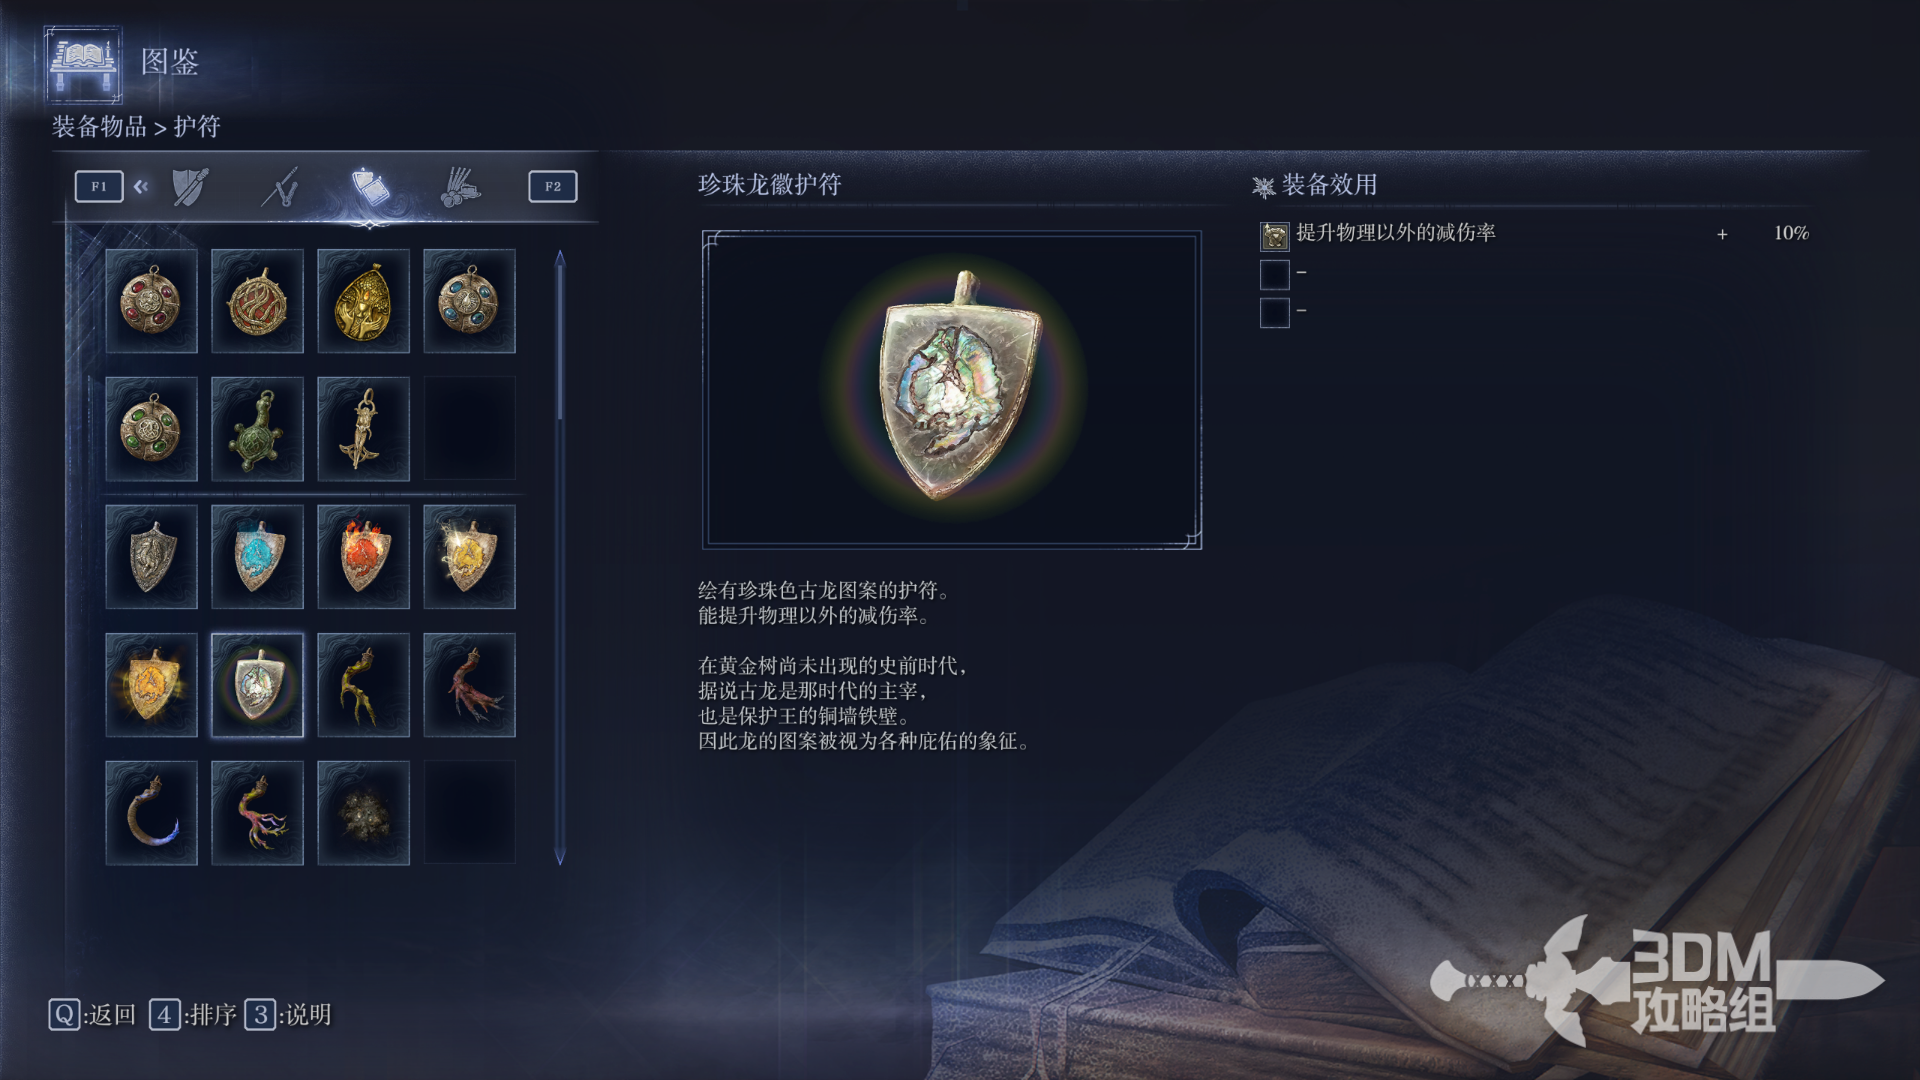The height and width of the screenshot is (1080, 1920).
Task: Click the double-chevron previous category arrow
Action: click(x=141, y=186)
